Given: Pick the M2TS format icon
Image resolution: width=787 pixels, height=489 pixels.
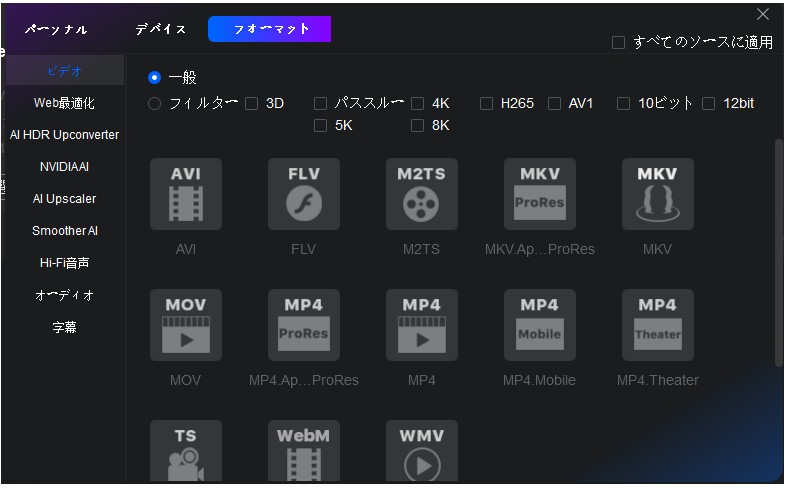Looking at the screenshot, I should 421,194.
